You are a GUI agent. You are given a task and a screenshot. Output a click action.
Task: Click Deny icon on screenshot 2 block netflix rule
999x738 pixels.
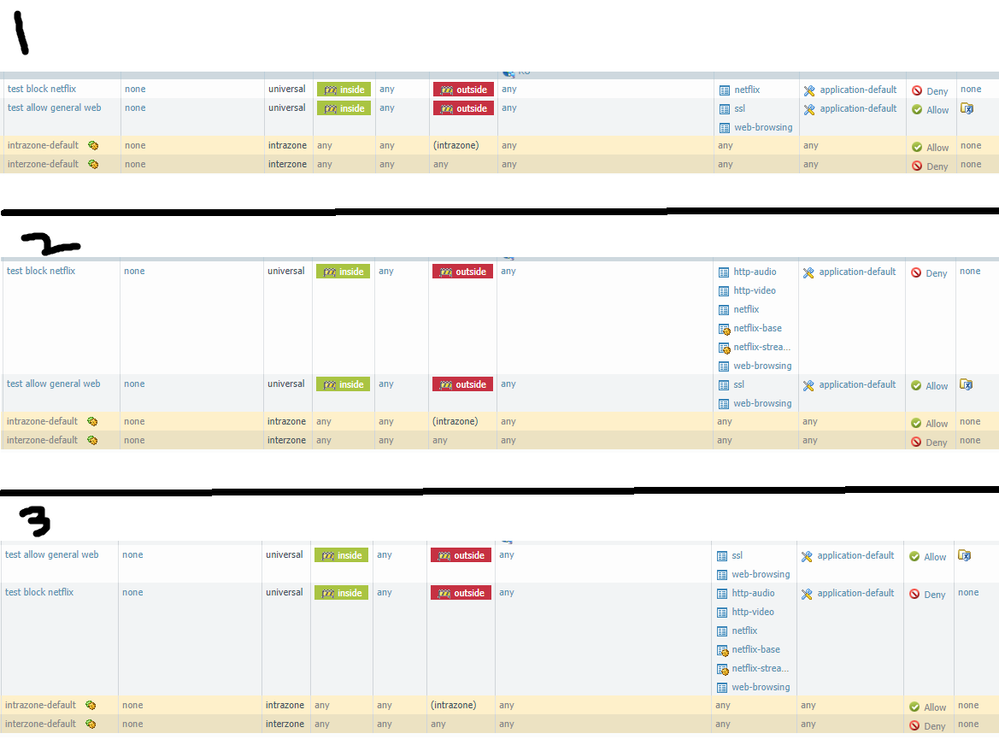click(x=916, y=273)
